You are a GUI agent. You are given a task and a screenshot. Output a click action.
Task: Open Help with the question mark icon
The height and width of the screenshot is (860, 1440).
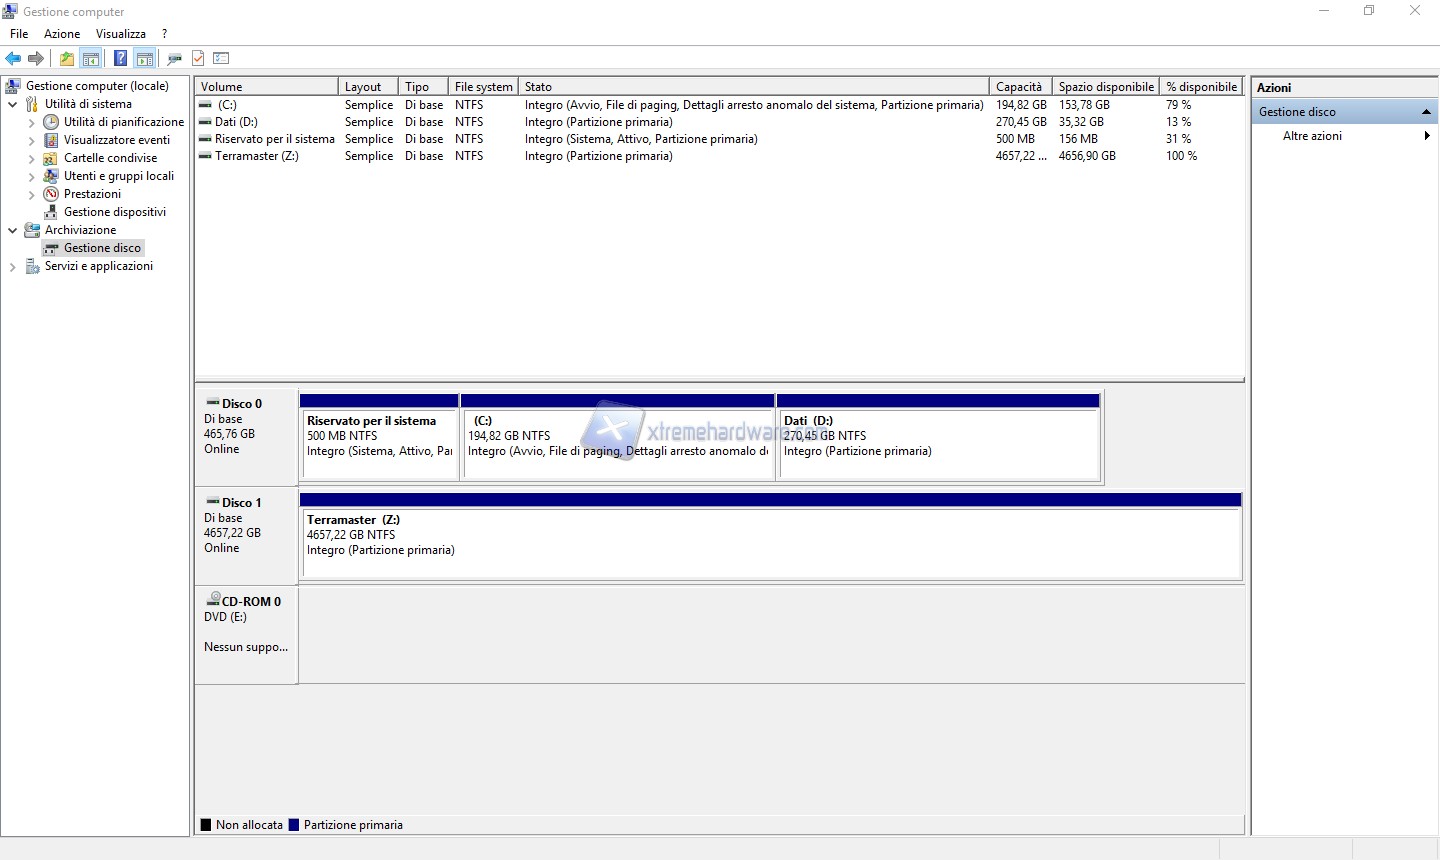[120, 58]
